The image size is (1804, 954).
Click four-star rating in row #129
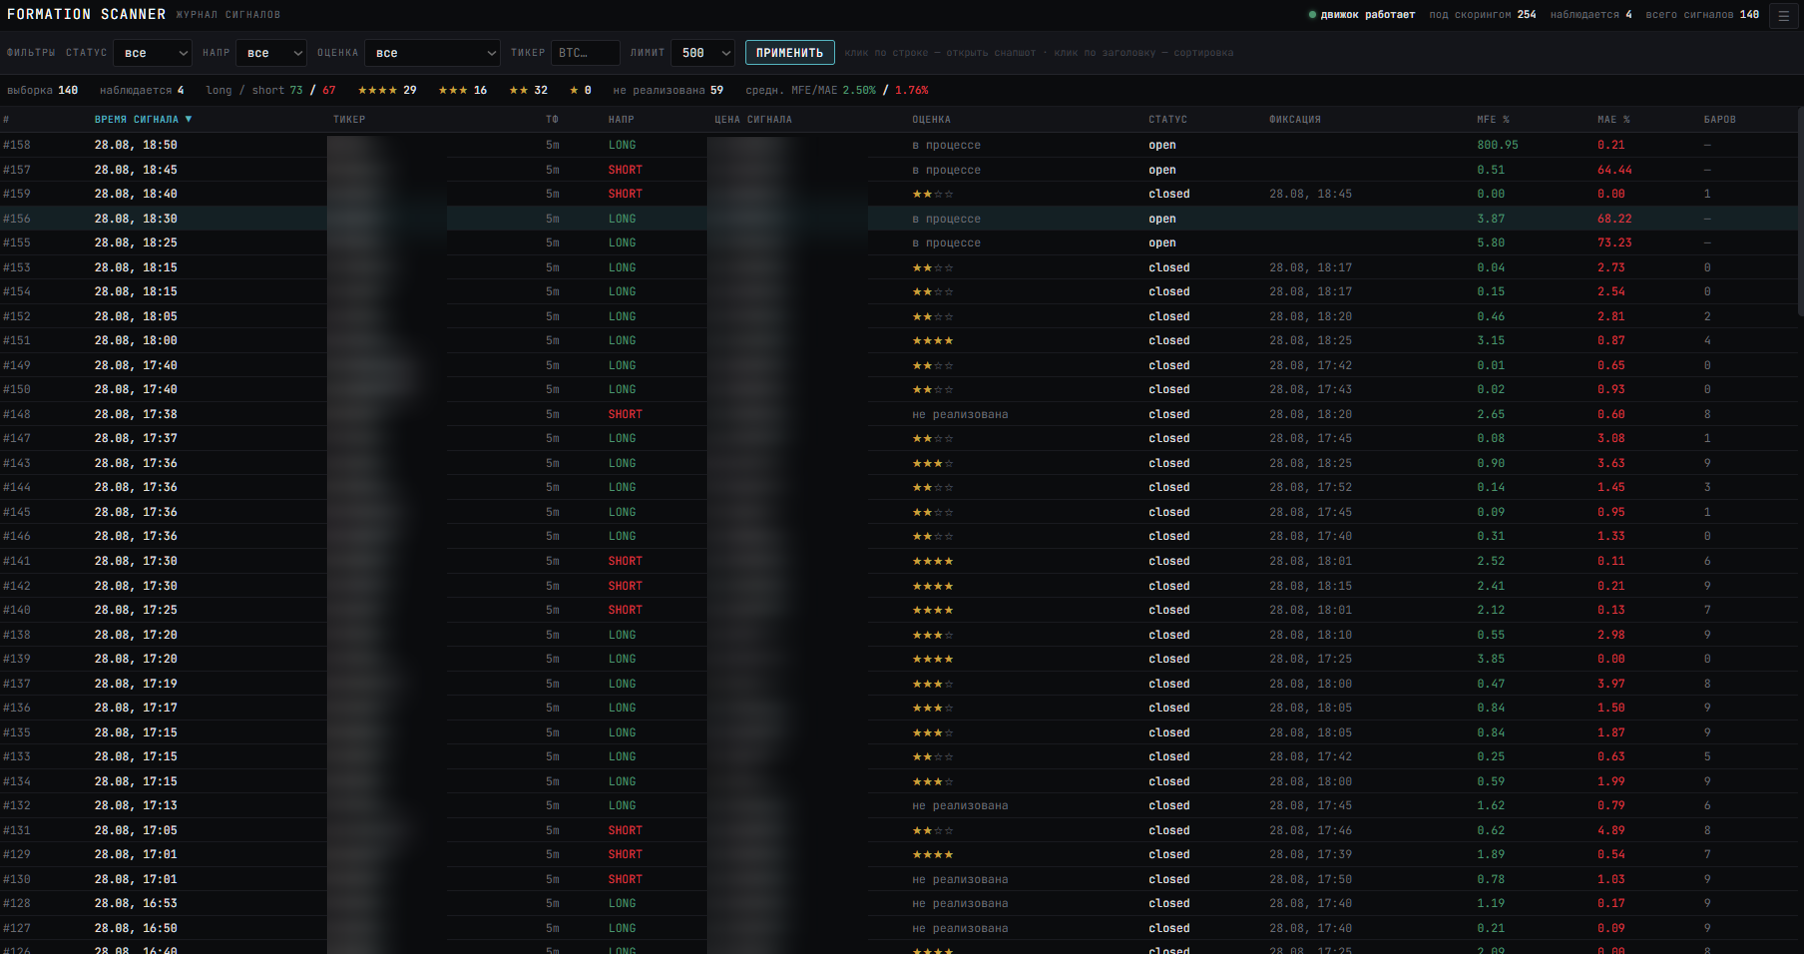[932, 855]
